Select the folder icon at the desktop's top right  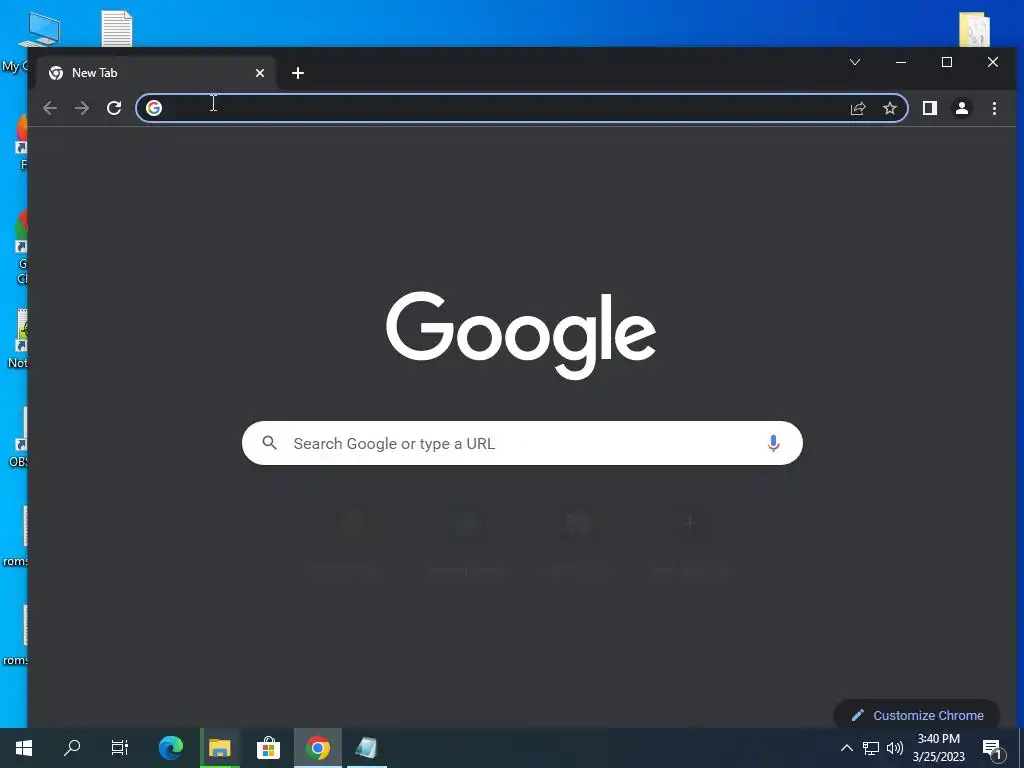pyautogui.click(x=974, y=30)
